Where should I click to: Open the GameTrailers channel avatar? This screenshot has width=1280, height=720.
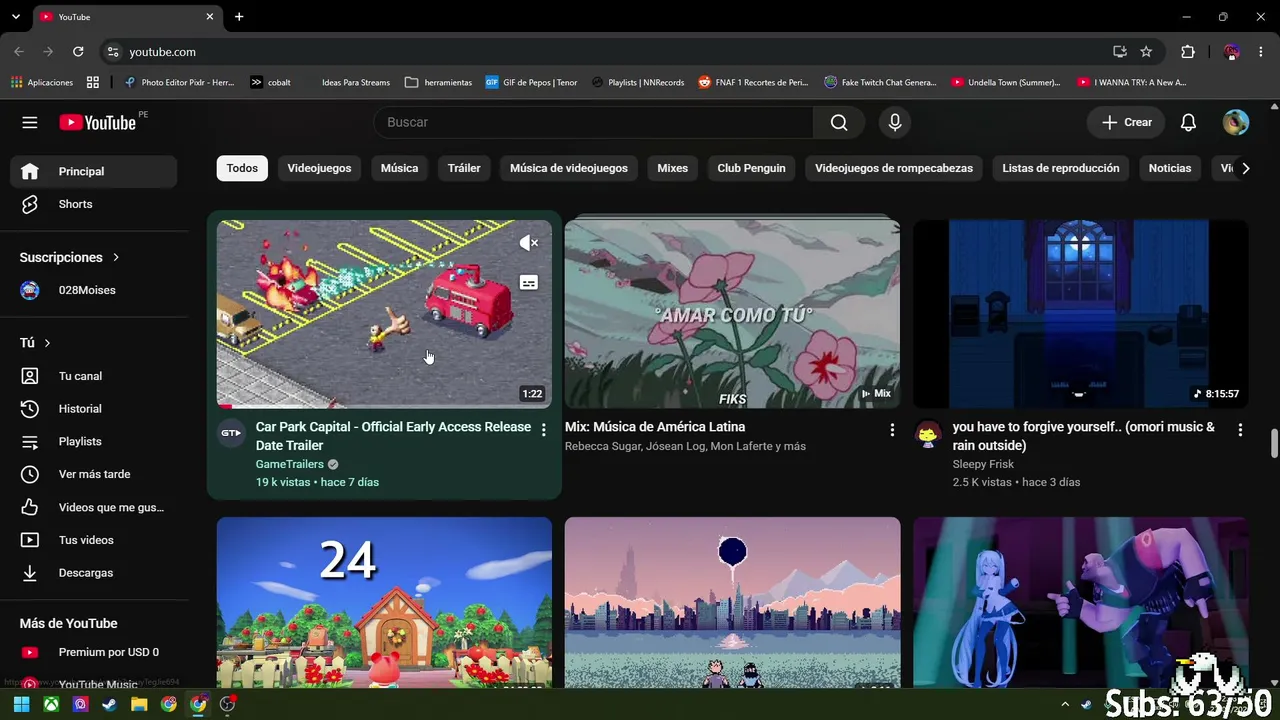[231, 432]
